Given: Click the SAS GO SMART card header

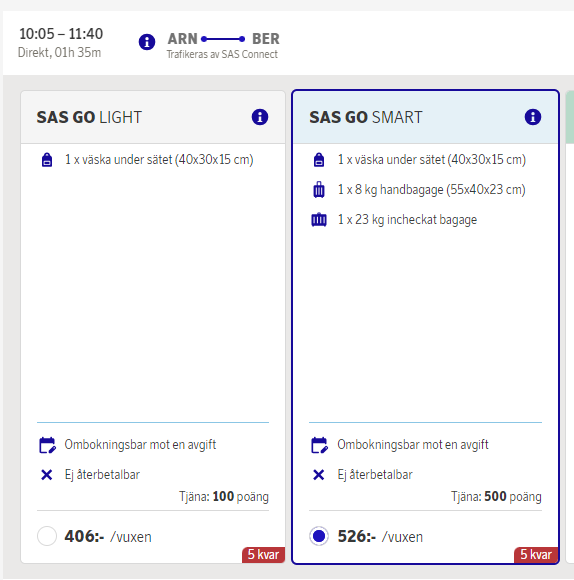Looking at the screenshot, I should pyautogui.click(x=425, y=117).
